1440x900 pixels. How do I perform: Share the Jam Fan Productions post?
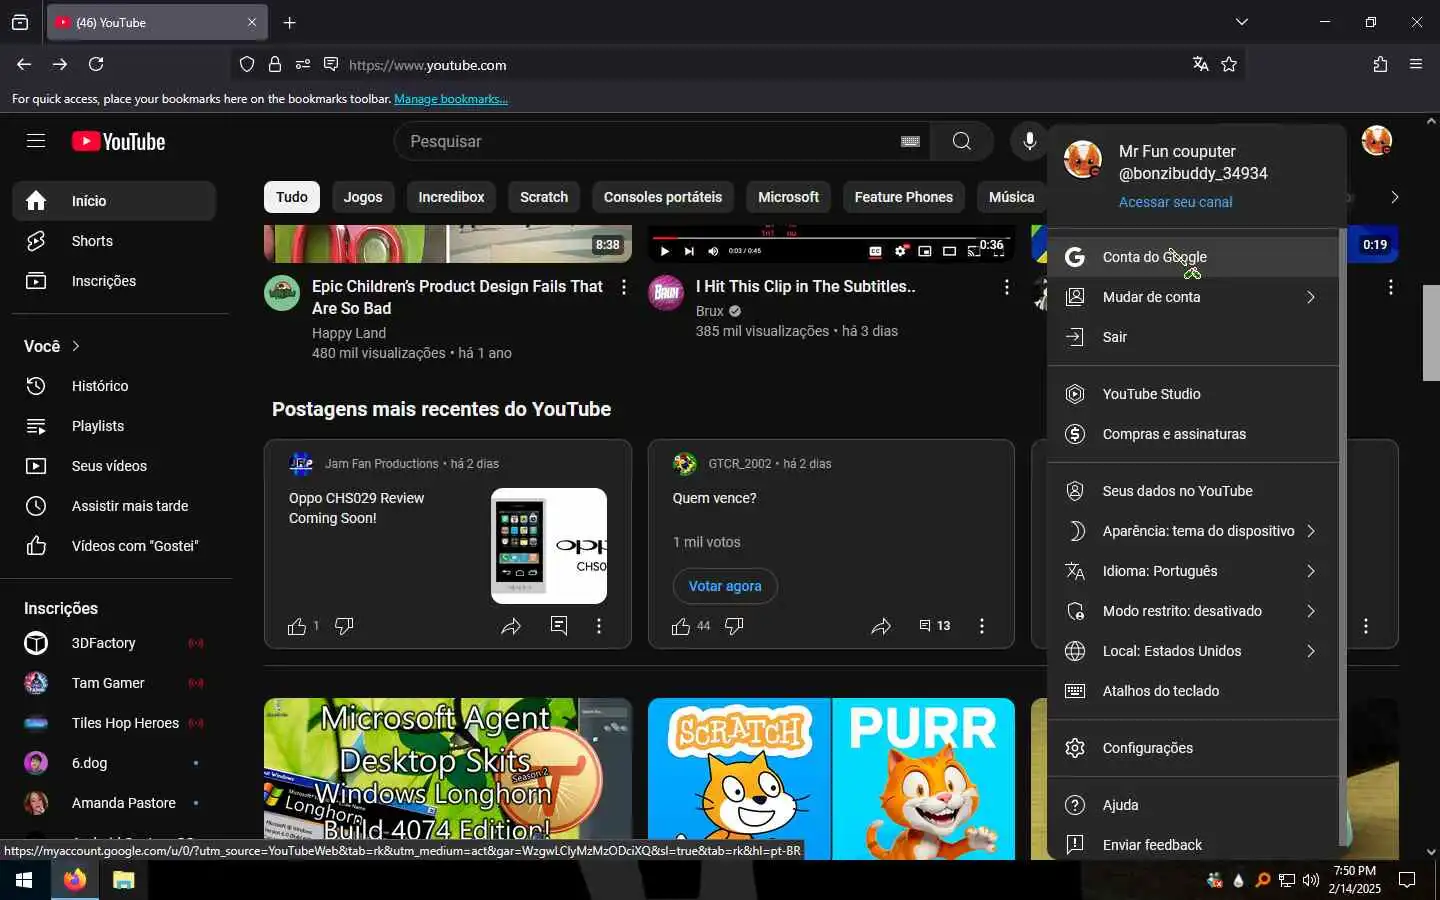coord(511,626)
